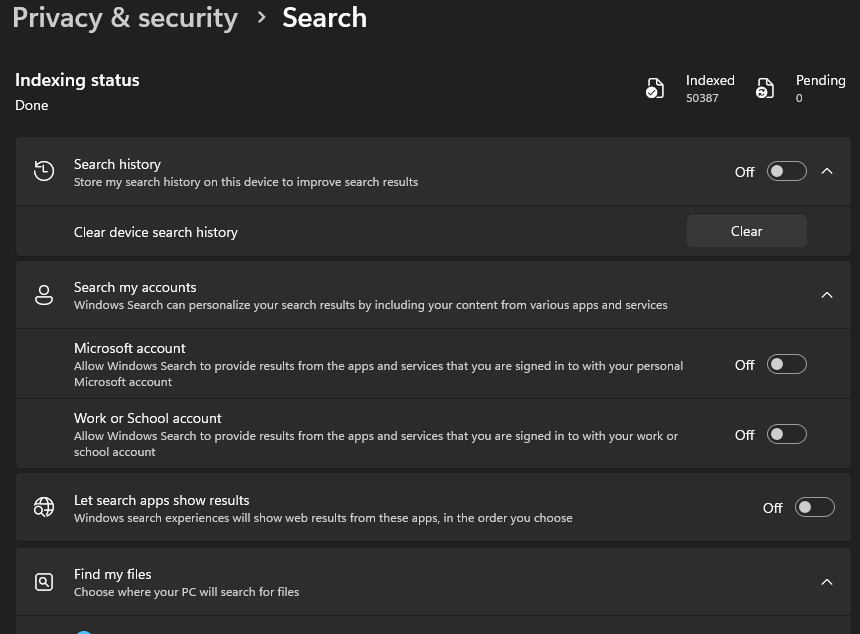
Task: Click the Indexed count 50387
Action: pyautogui.click(x=702, y=98)
